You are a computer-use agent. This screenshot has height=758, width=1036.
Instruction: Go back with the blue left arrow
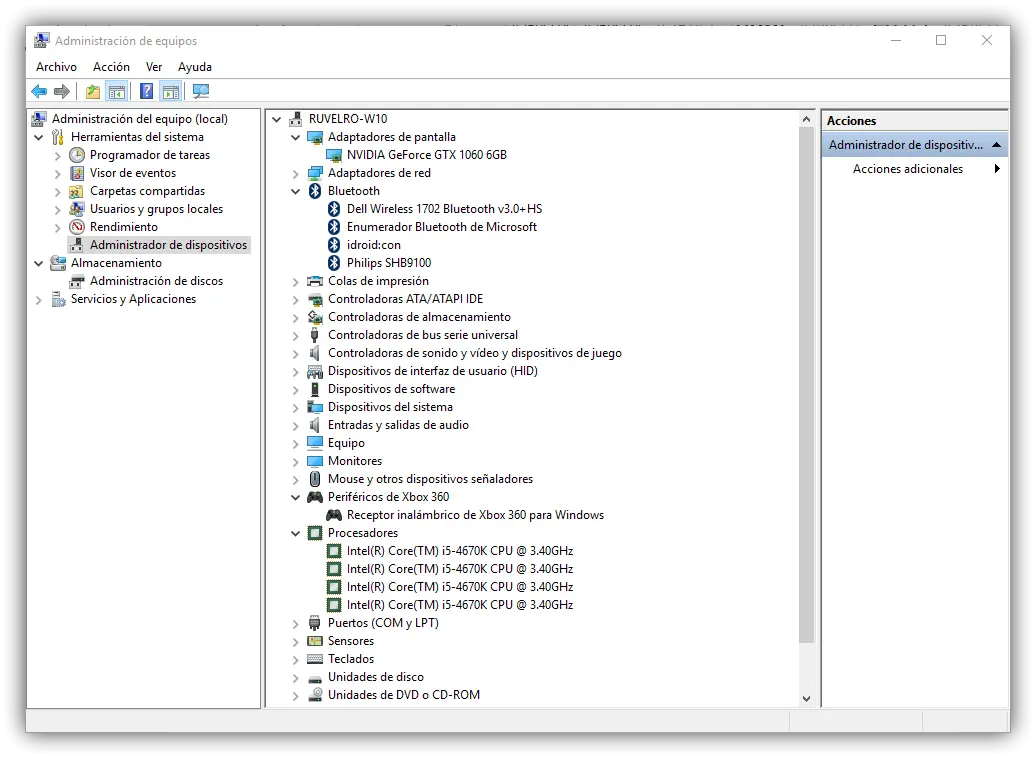(x=39, y=92)
